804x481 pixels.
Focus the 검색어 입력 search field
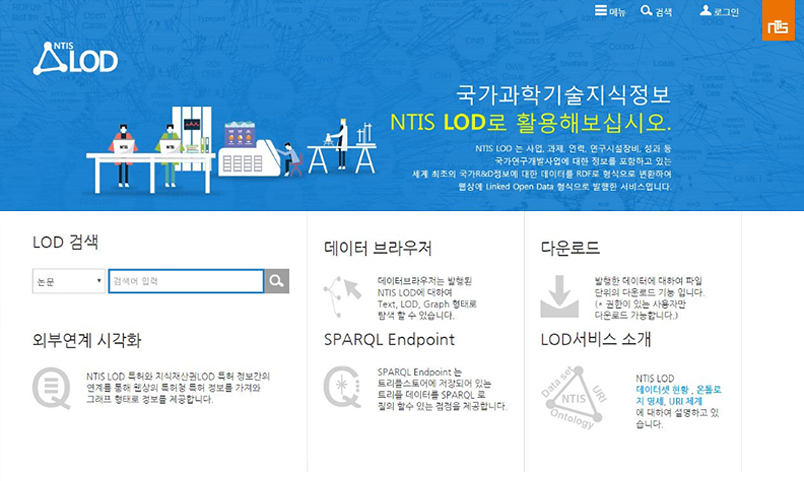point(186,281)
